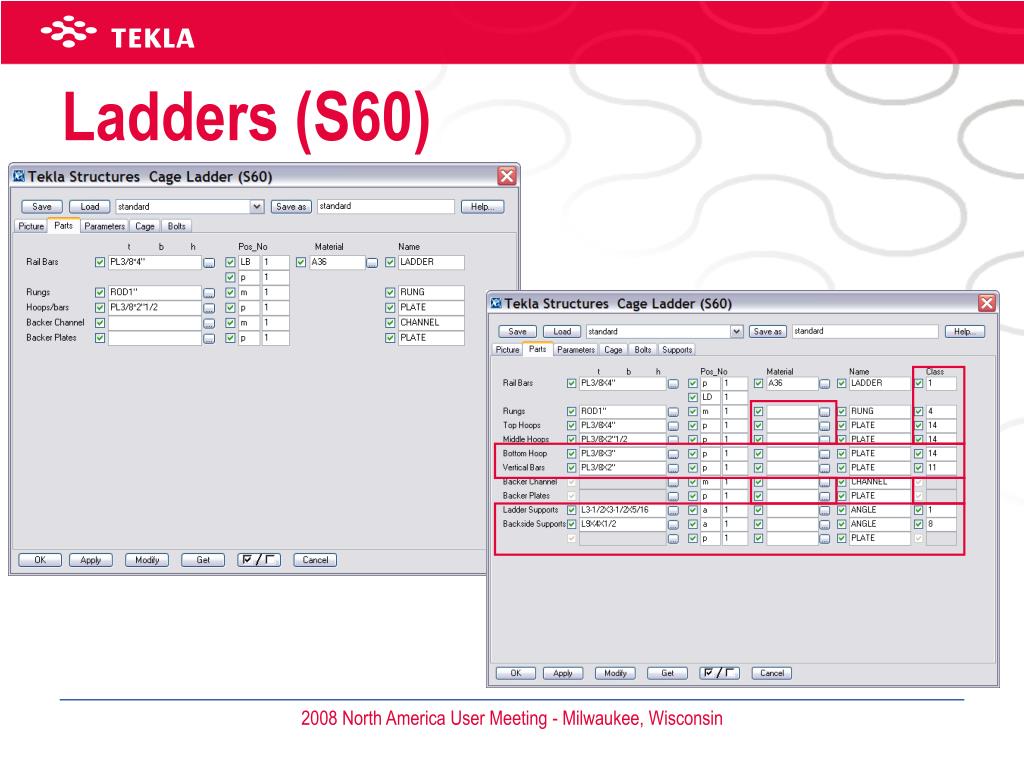
Task: Click Get button in right dialog
Action: click(667, 673)
